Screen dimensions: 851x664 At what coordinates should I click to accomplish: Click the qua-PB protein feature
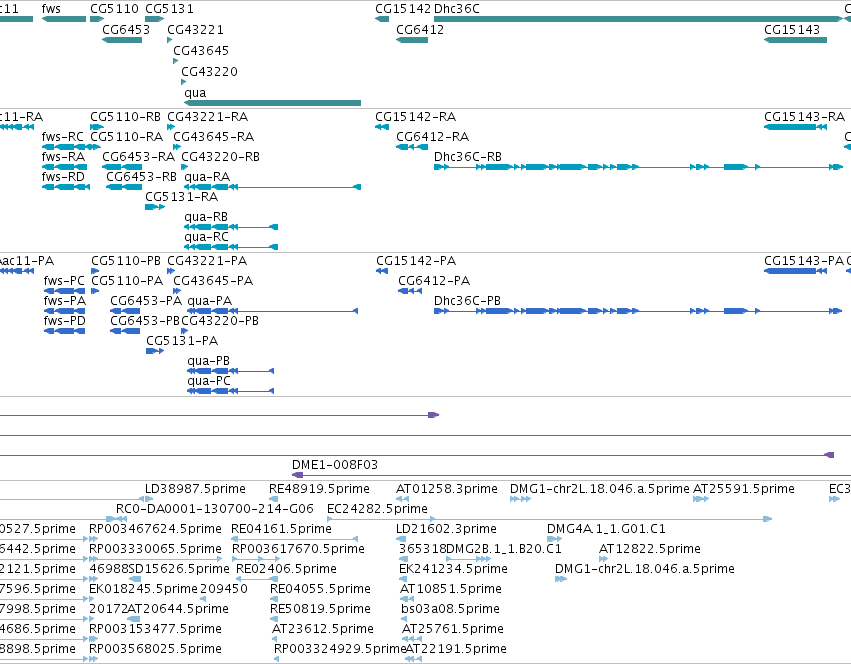[231, 371]
